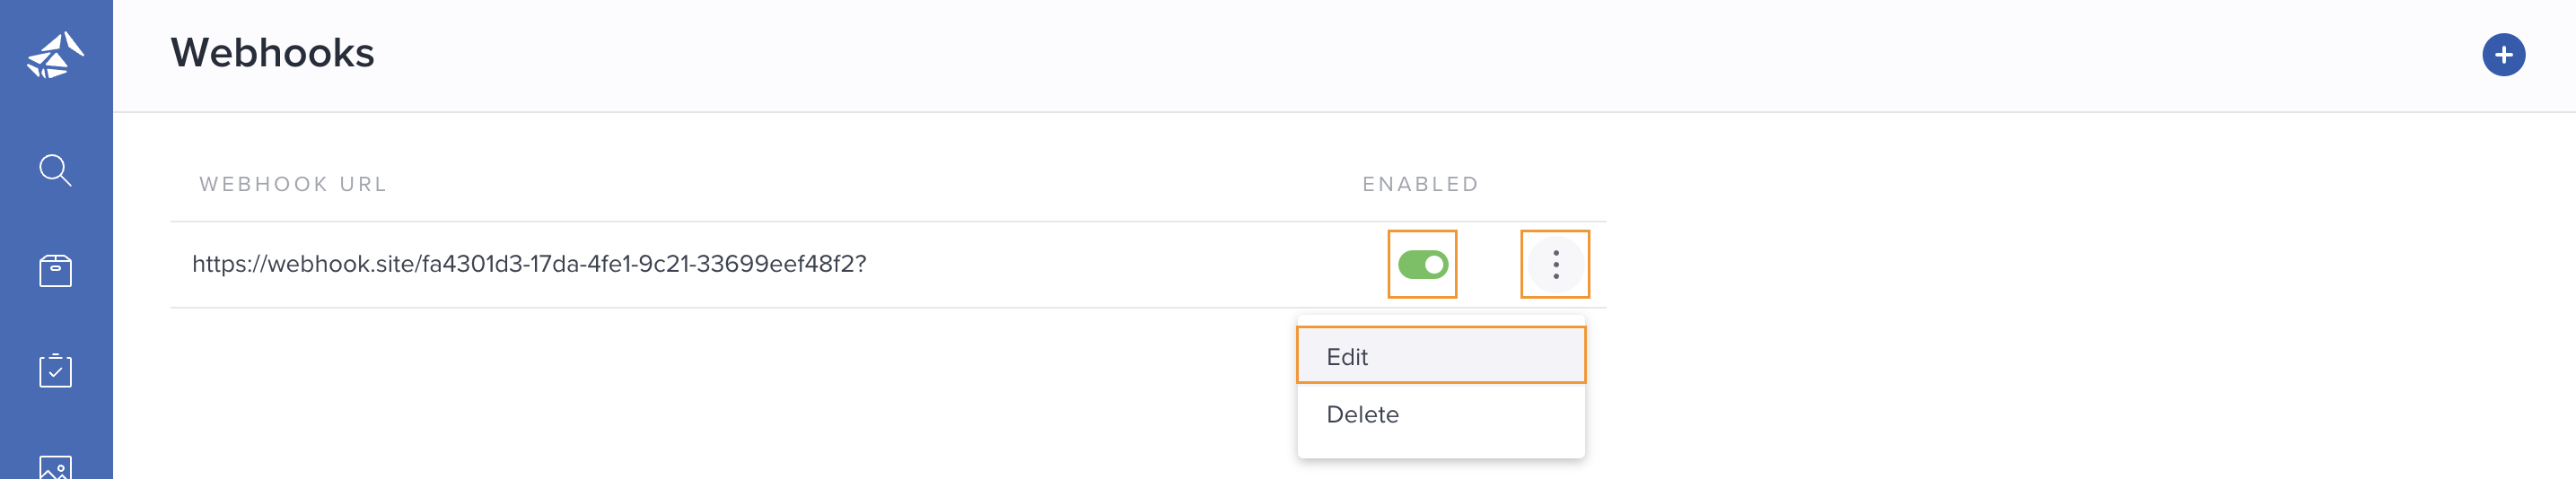Screen dimensions: 2576x479
Task: Click the origami bird logo icon
Action: (55, 55)
